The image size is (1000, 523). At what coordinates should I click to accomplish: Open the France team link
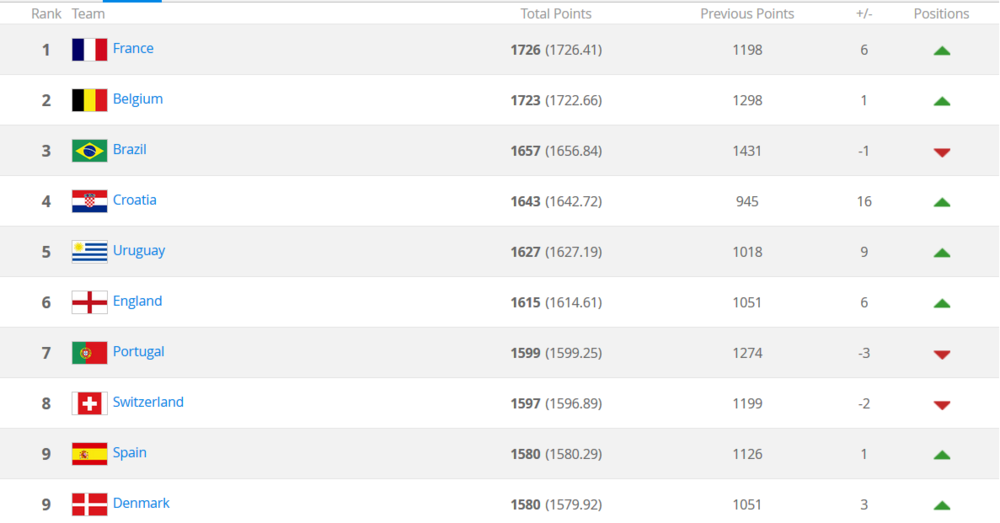[133, 48]
